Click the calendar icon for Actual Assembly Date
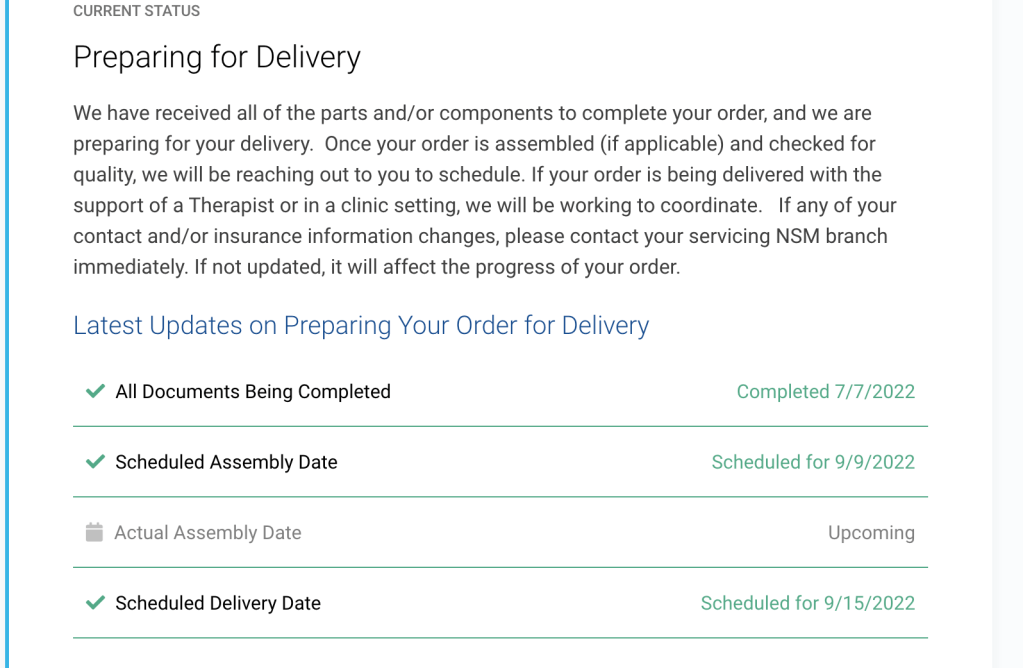The image size is (1023, 668). (x=94, y=533)
